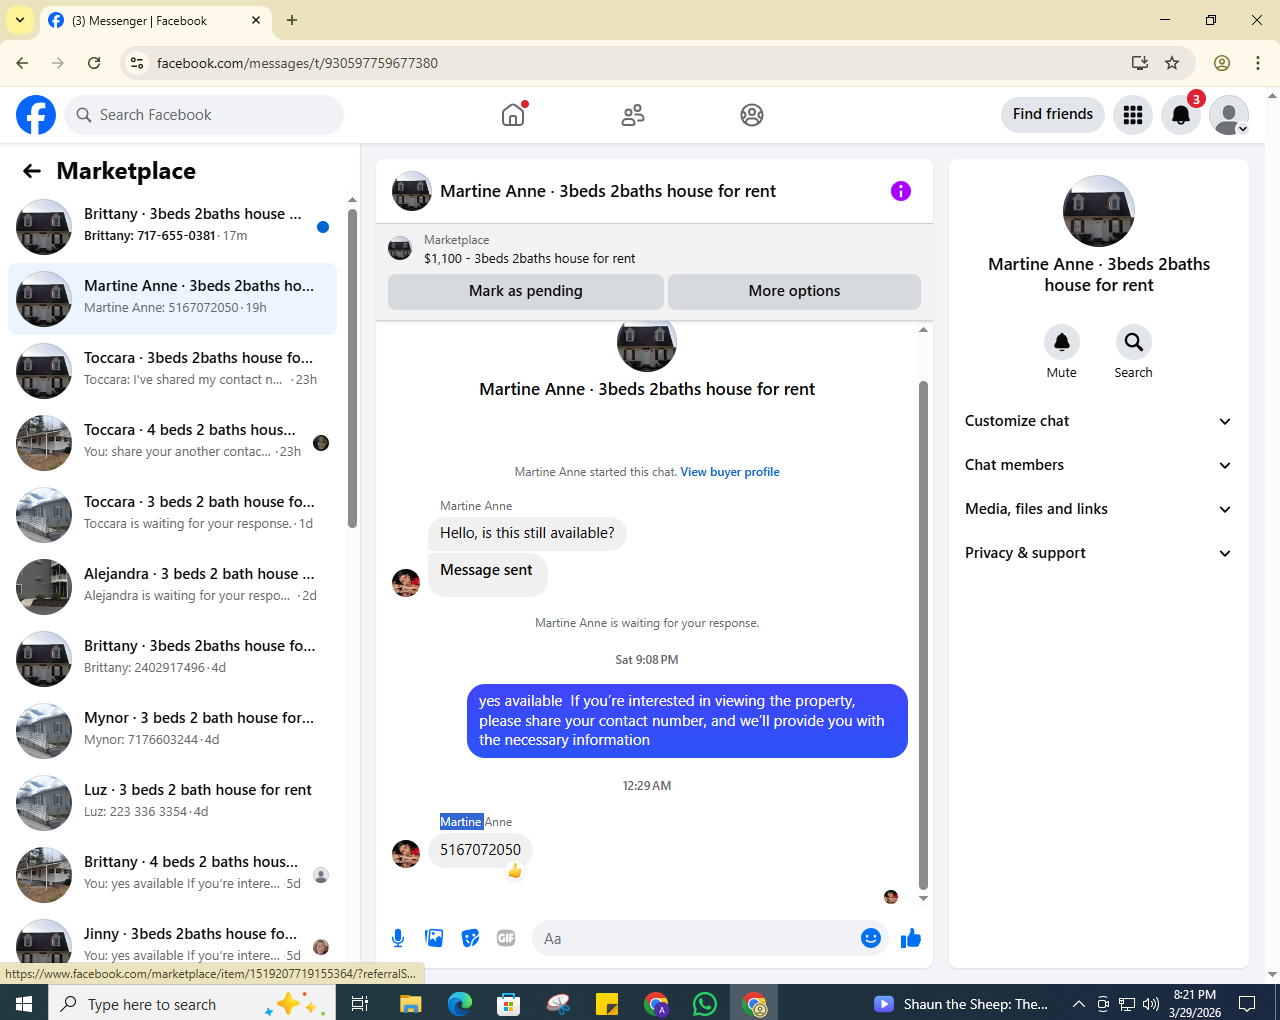The height and width of the screenshot is (1020, 1280).
Task: Open Toccara 3beds 2baths house chat
Action: coord(172,371)
